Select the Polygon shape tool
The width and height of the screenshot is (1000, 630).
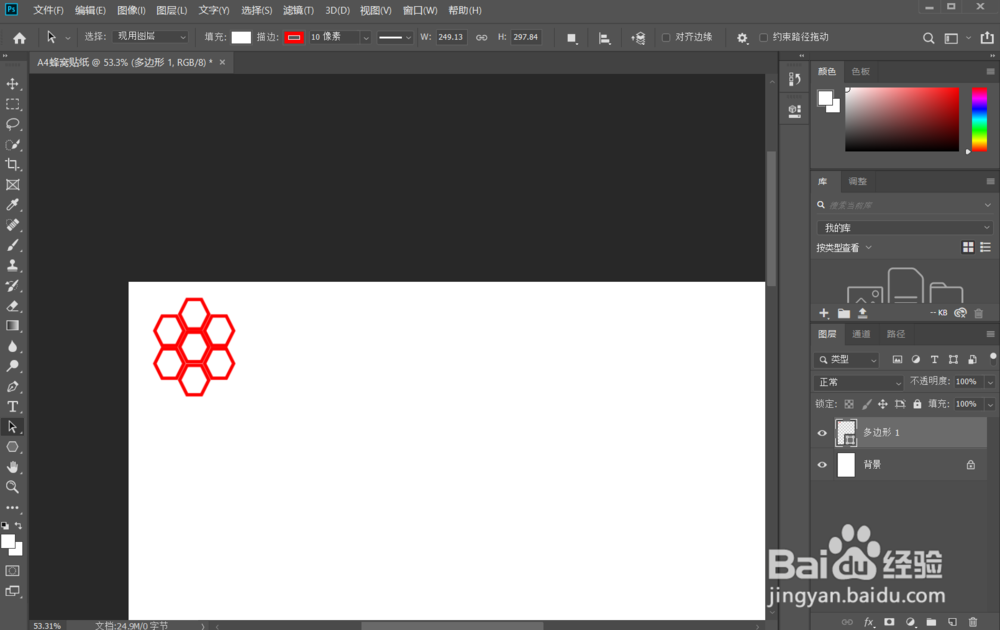coord(13,447)
